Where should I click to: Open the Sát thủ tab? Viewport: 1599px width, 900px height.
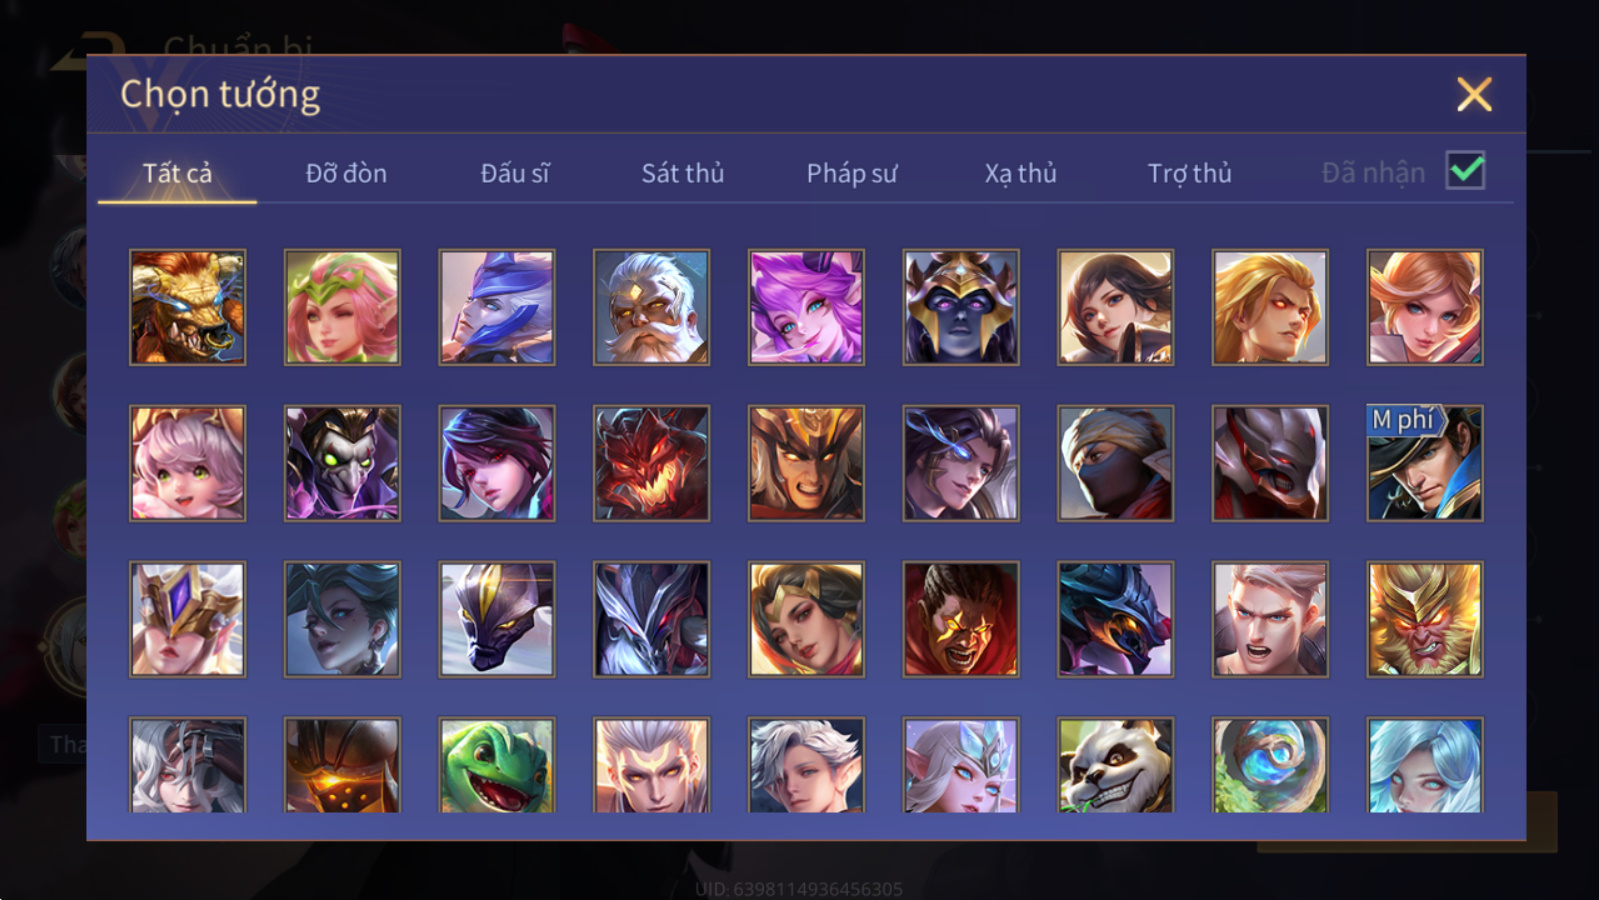click(682, 173)
